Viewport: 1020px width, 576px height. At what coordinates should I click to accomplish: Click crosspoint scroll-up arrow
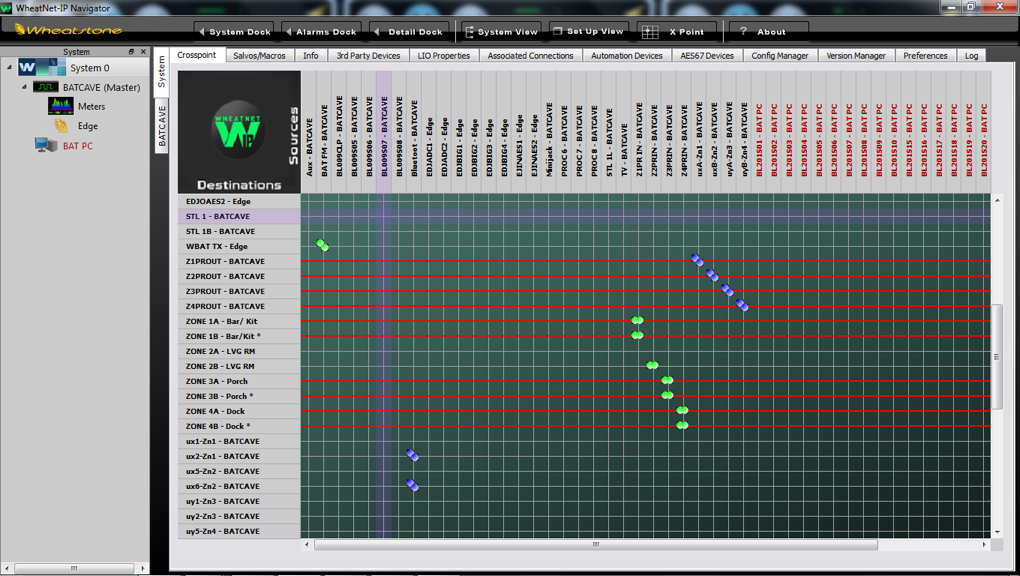(x=997, y=200)
